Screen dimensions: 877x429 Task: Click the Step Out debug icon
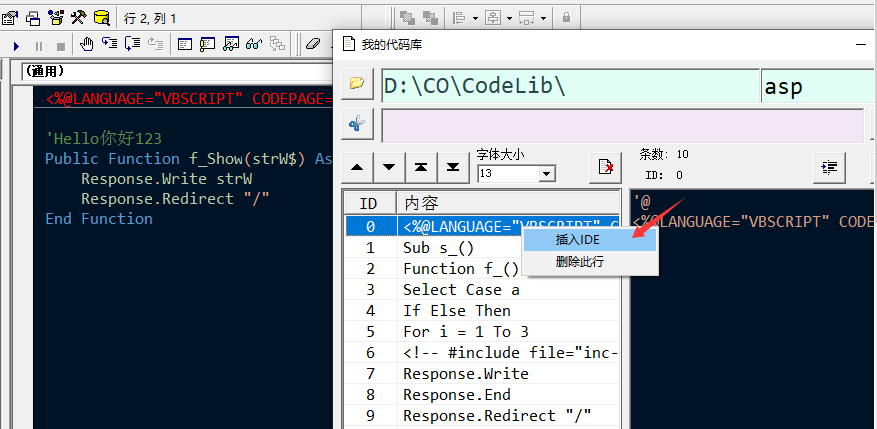click(155, 44)
